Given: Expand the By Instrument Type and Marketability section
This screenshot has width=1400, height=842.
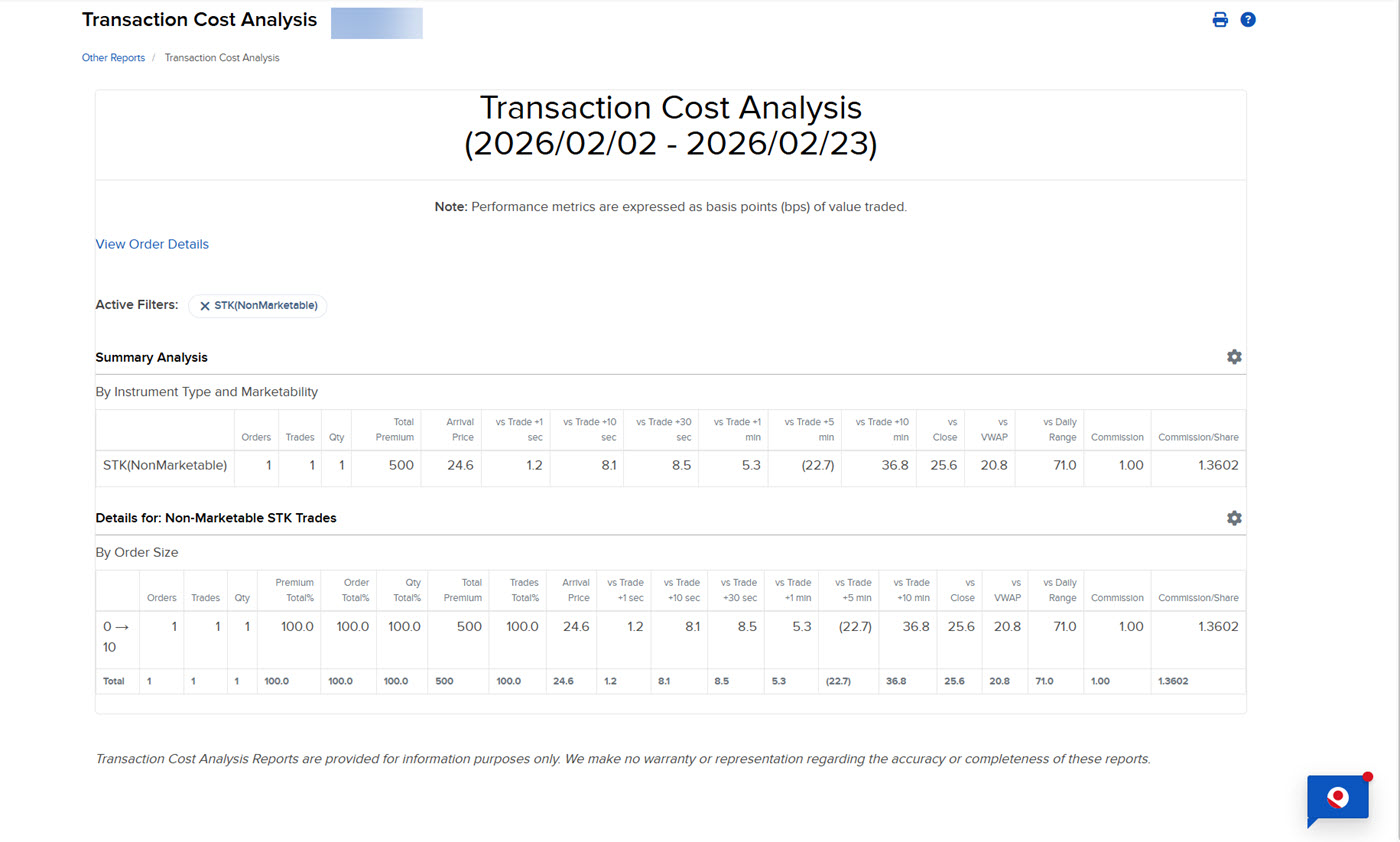Looking at the screenshot, I should pyautogui.click(x=206, y=391).
